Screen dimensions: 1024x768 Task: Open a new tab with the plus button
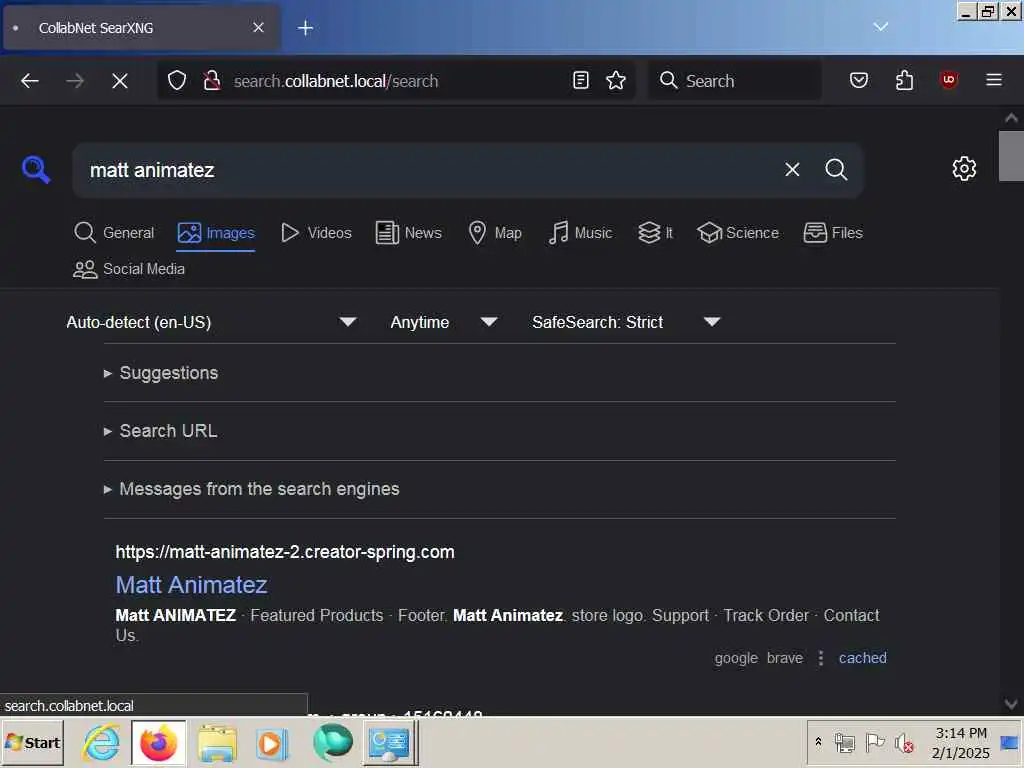[x=305, y=27]
